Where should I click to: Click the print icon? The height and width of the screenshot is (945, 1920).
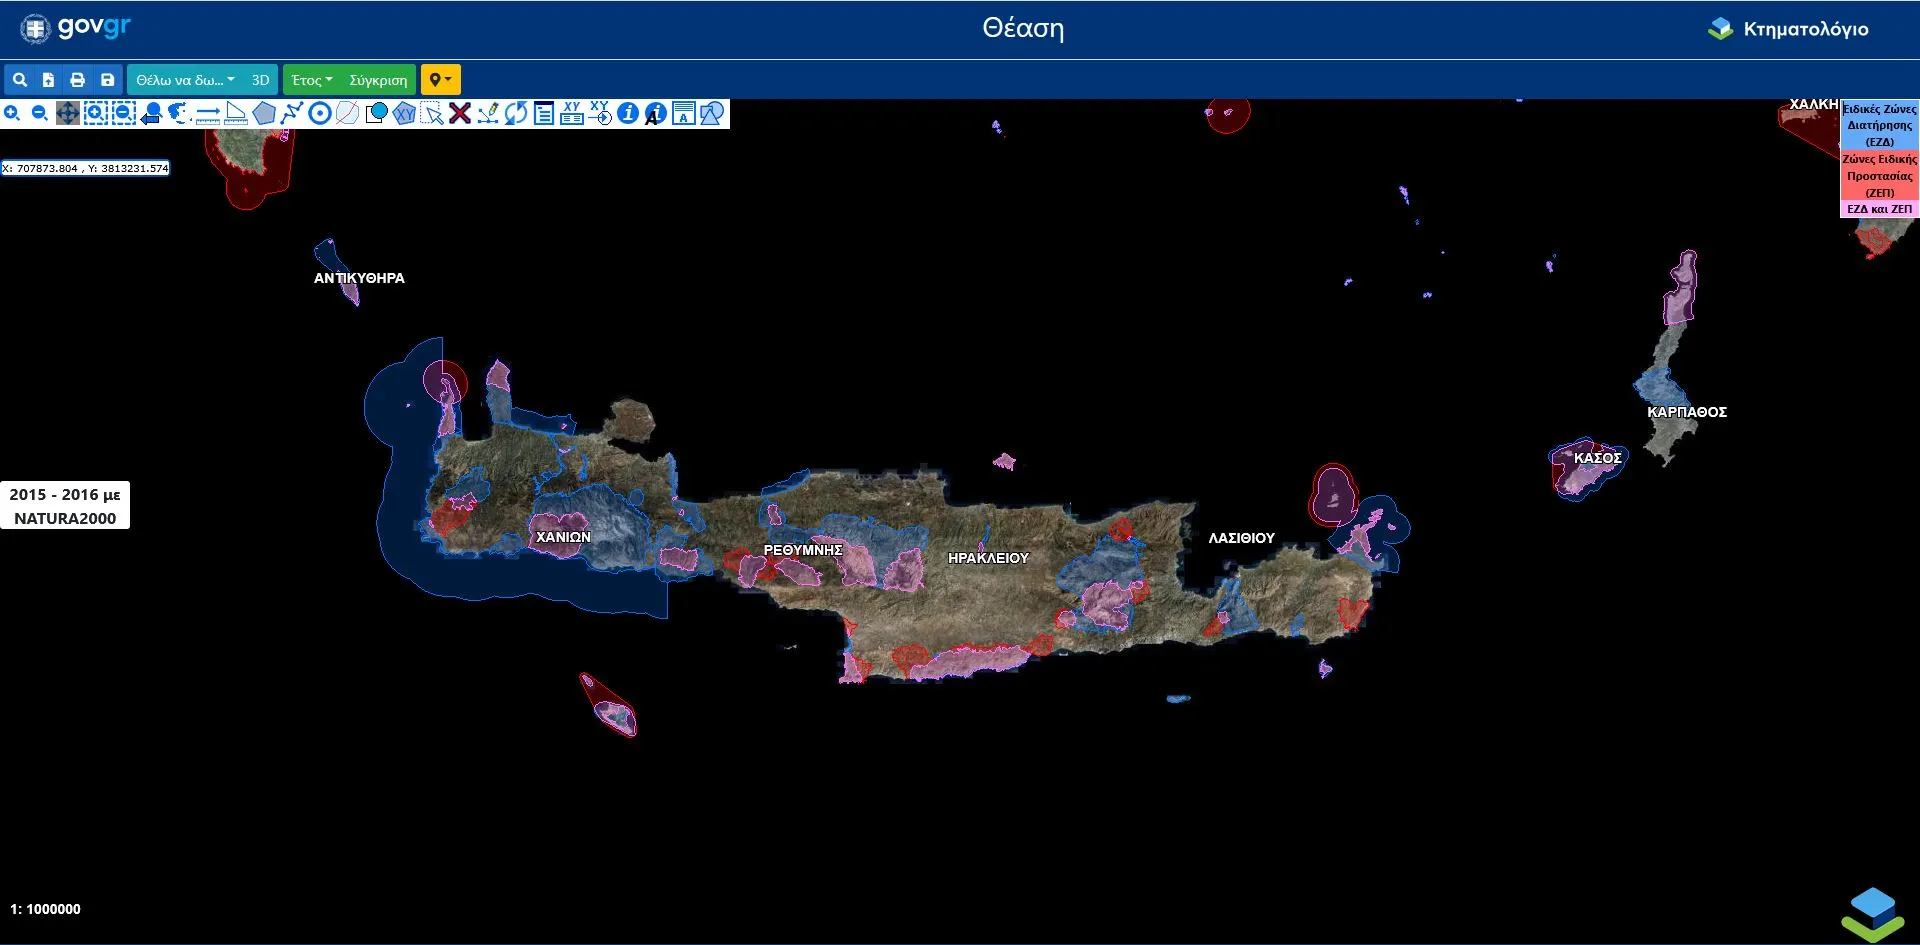pyautogui.click(x=77, y=80)
